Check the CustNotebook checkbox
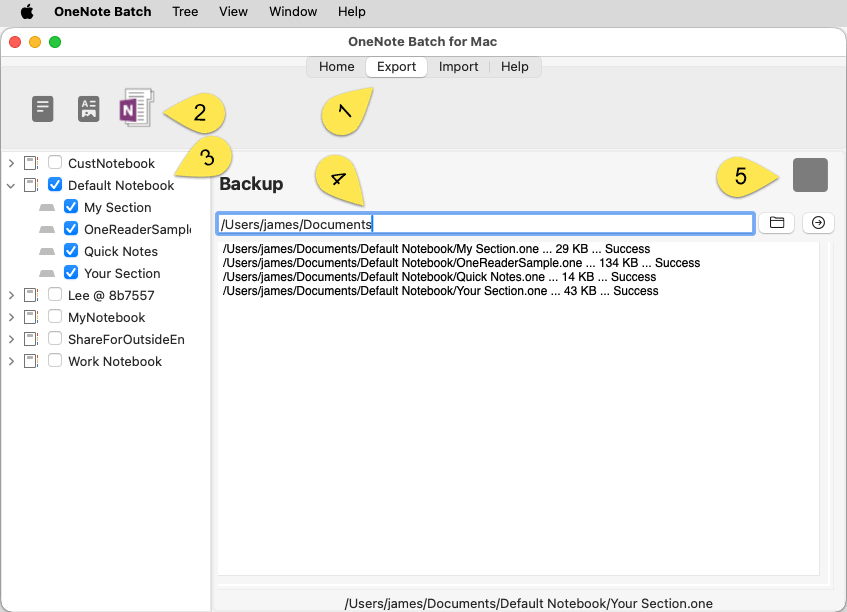 (55, 163)
